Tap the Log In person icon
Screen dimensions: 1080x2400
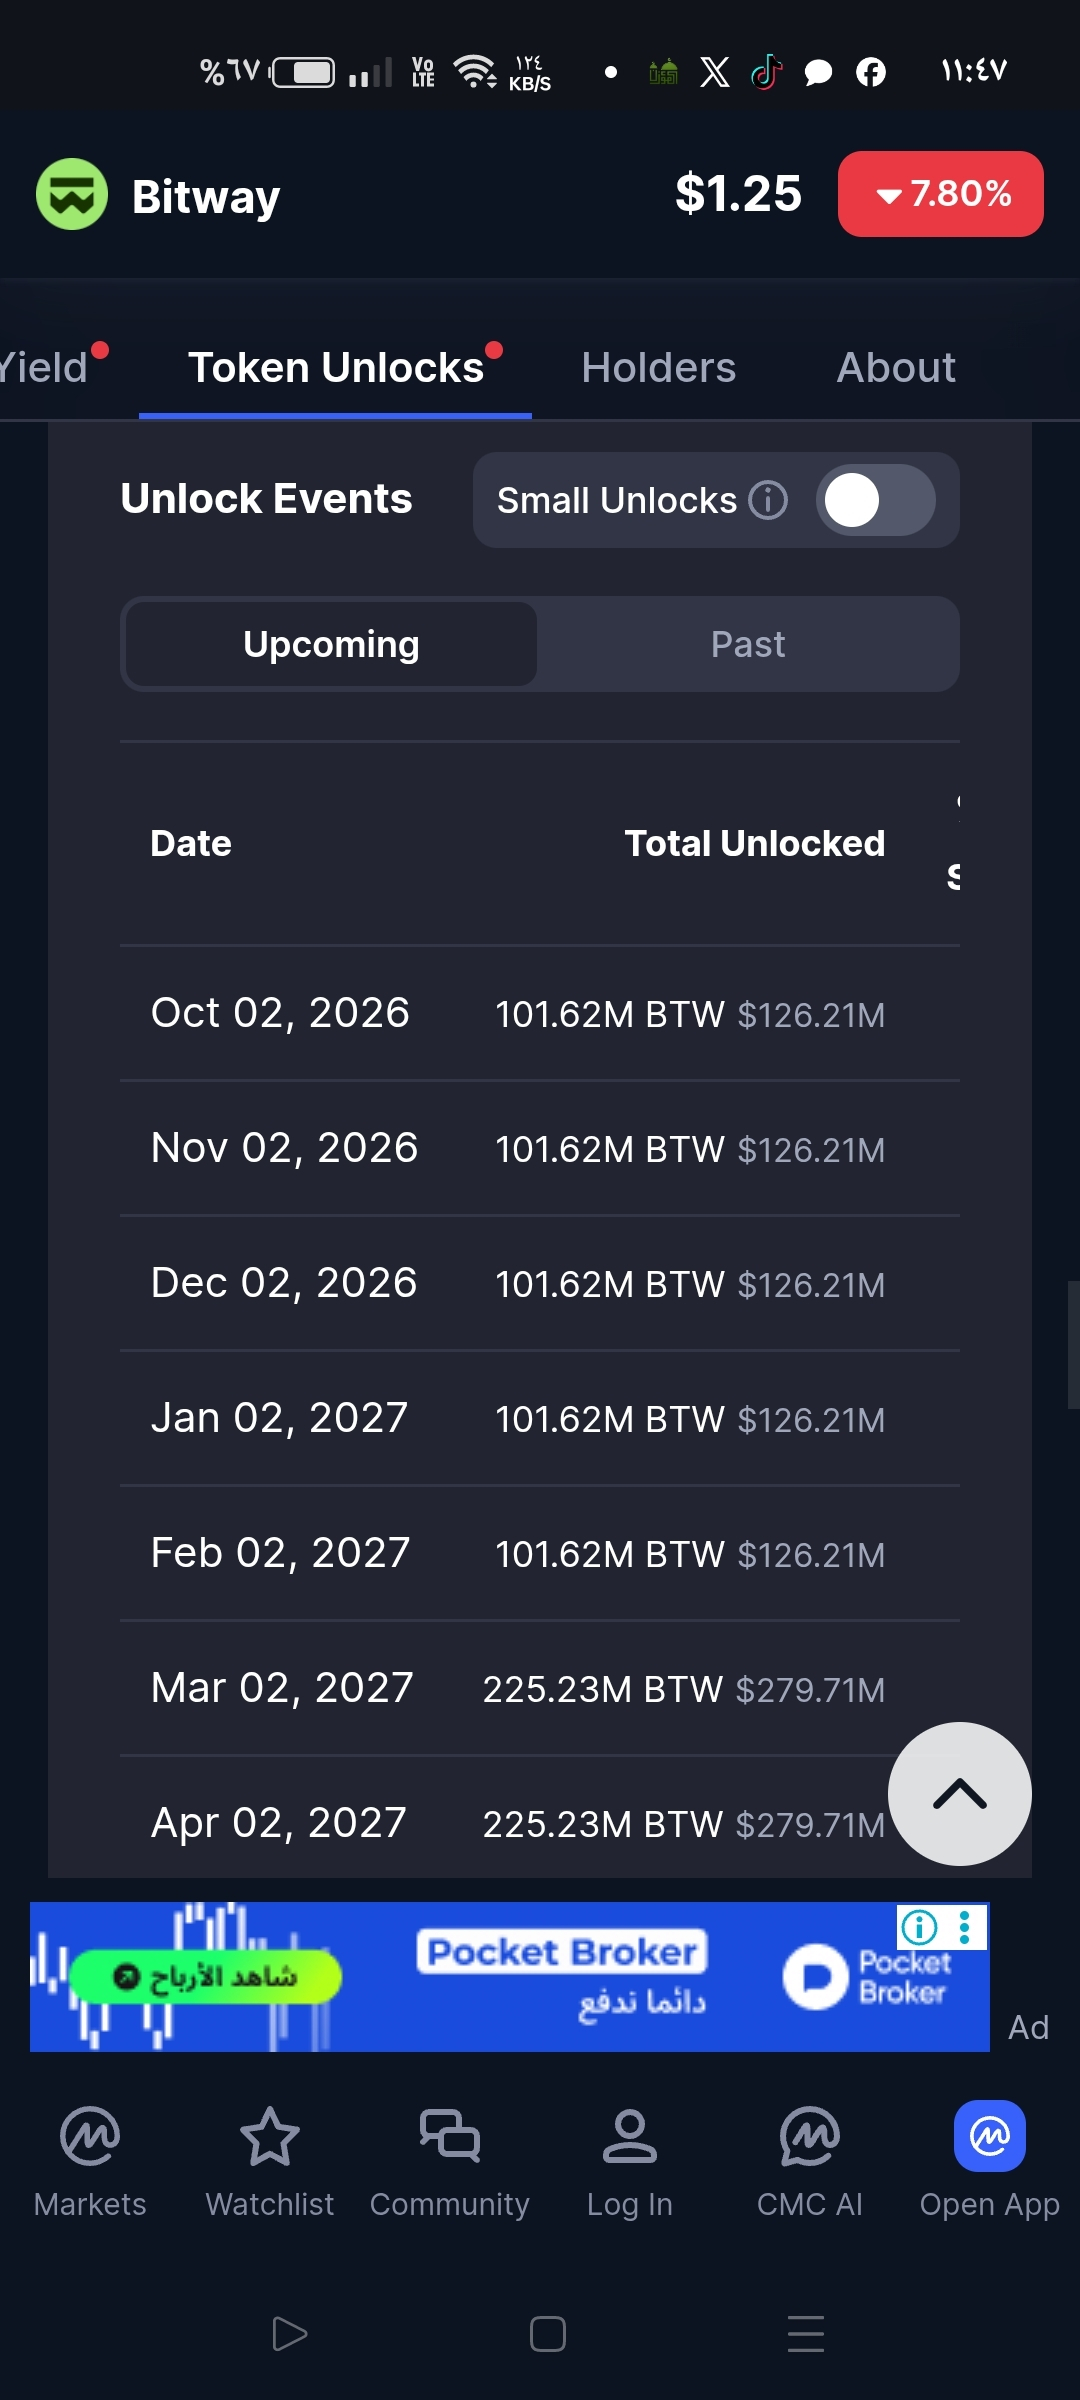(630, 2137)
